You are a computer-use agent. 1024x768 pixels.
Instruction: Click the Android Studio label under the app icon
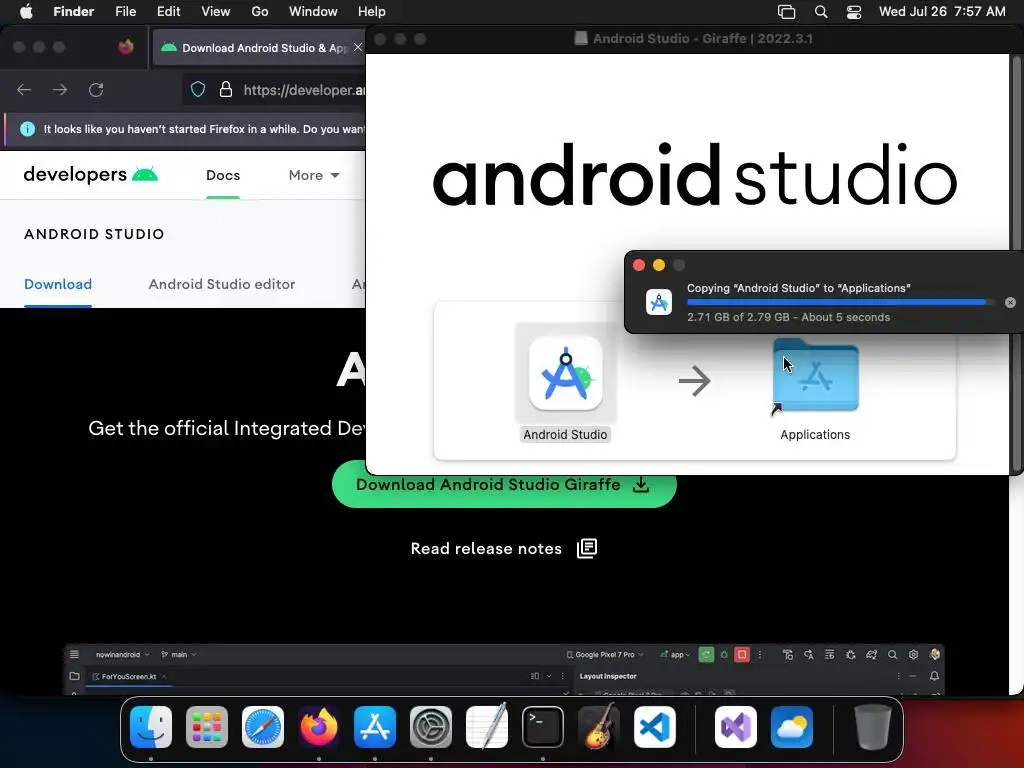pos(565,435)
